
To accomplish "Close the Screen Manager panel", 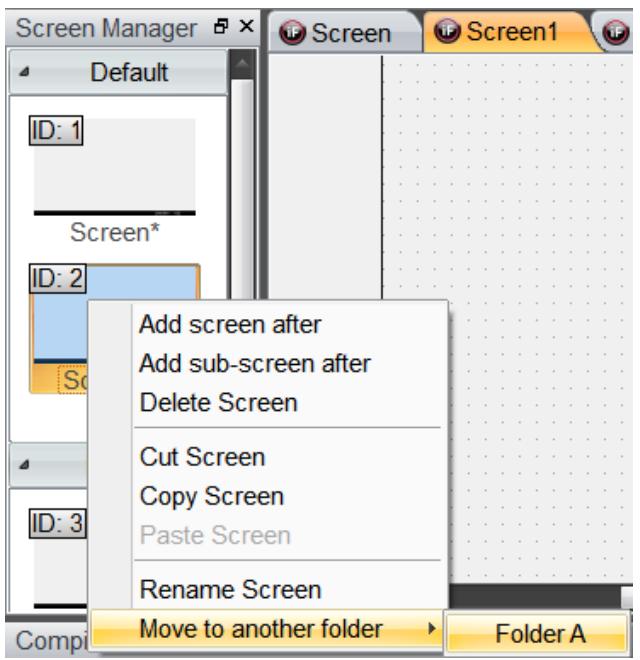I will click(247, 27).
